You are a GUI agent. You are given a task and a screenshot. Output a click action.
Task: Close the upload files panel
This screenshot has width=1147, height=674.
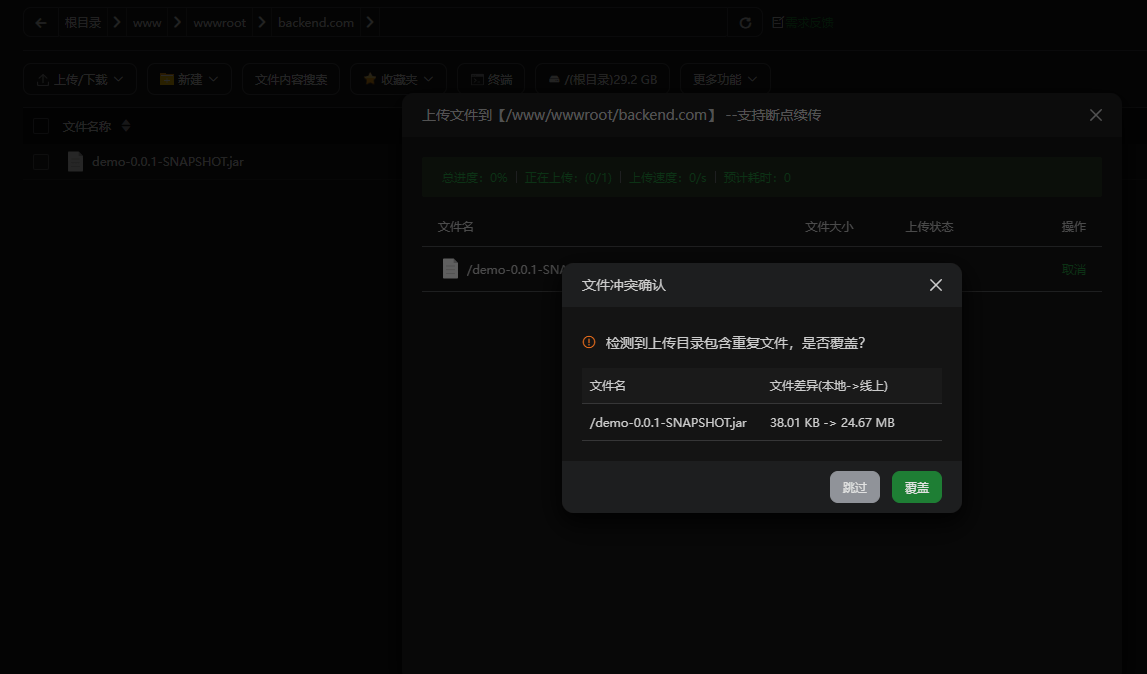[x=1096, y=115]
